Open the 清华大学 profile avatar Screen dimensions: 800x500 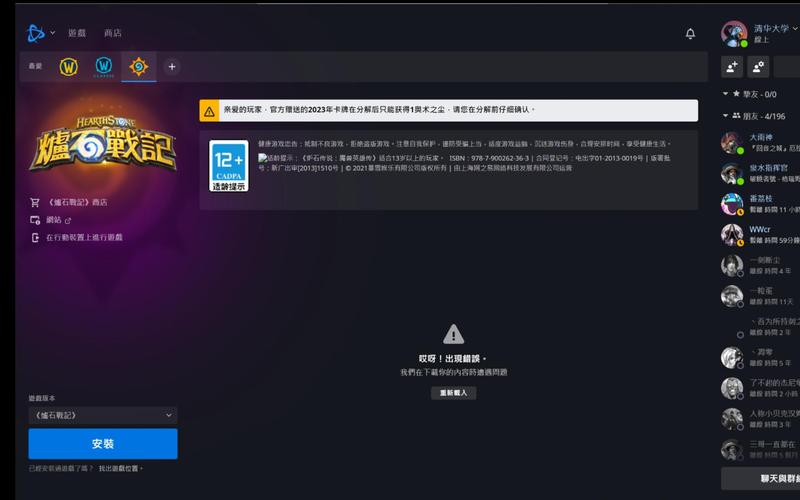click(x=734, y=34)
